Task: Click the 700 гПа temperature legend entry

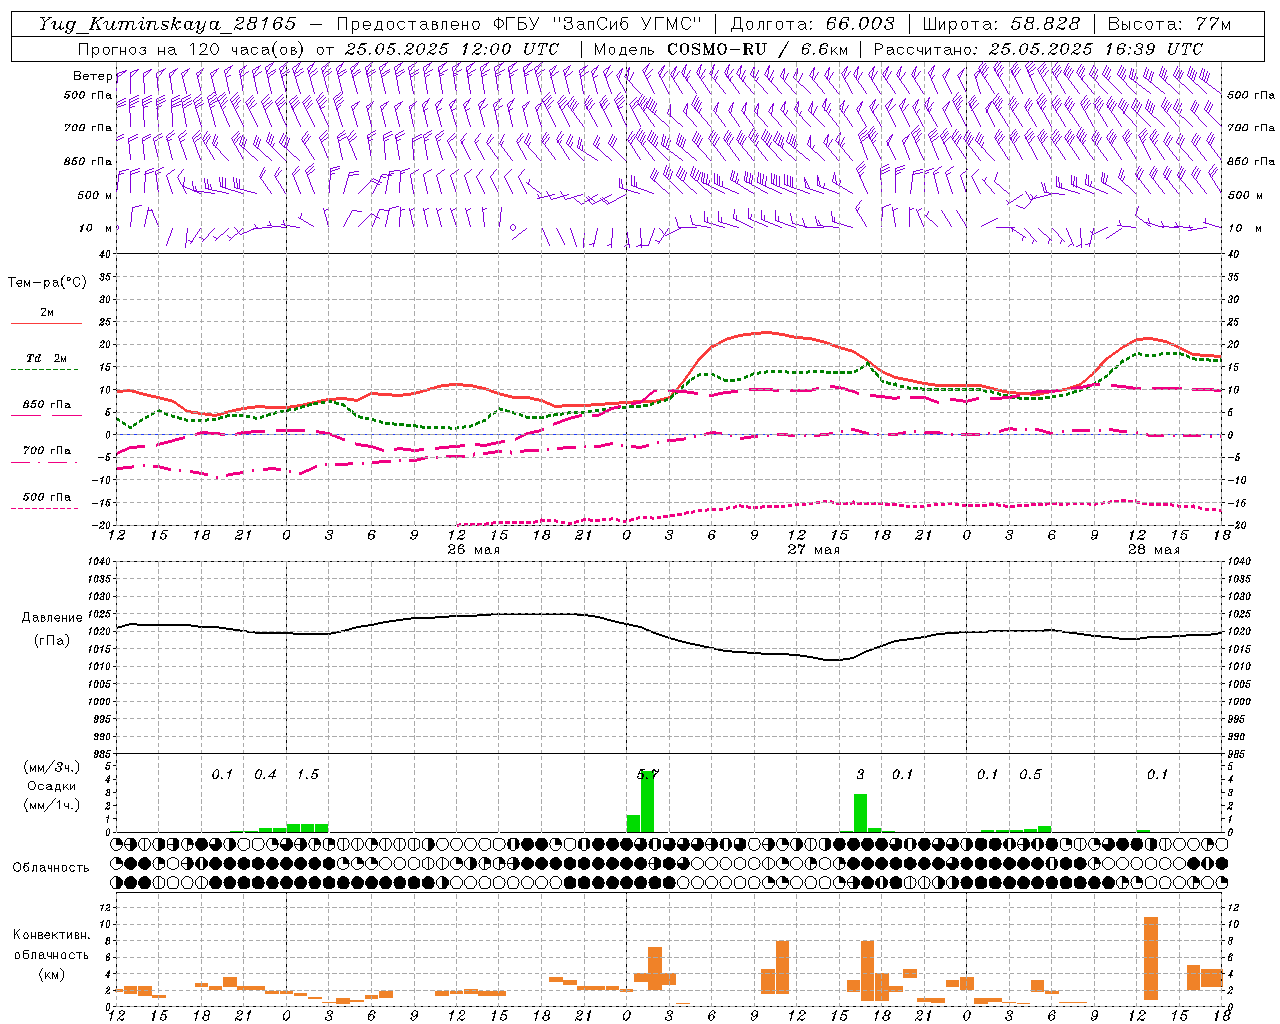Action: [x=46, y=450]
